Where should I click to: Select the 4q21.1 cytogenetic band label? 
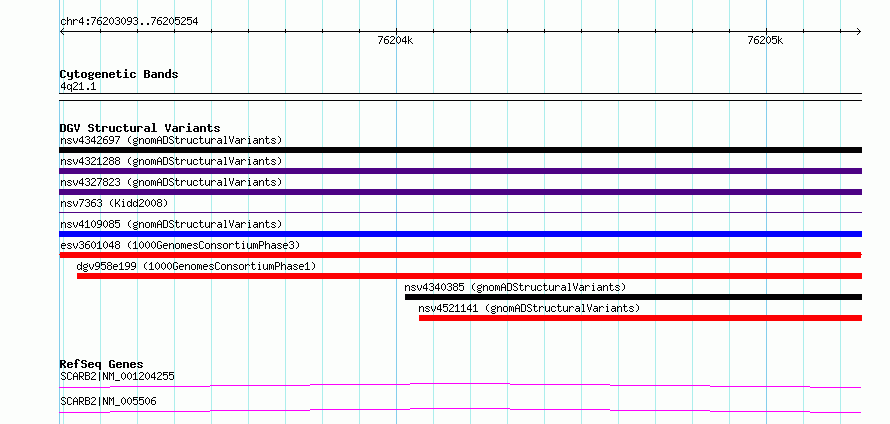[x=78, y=86]
